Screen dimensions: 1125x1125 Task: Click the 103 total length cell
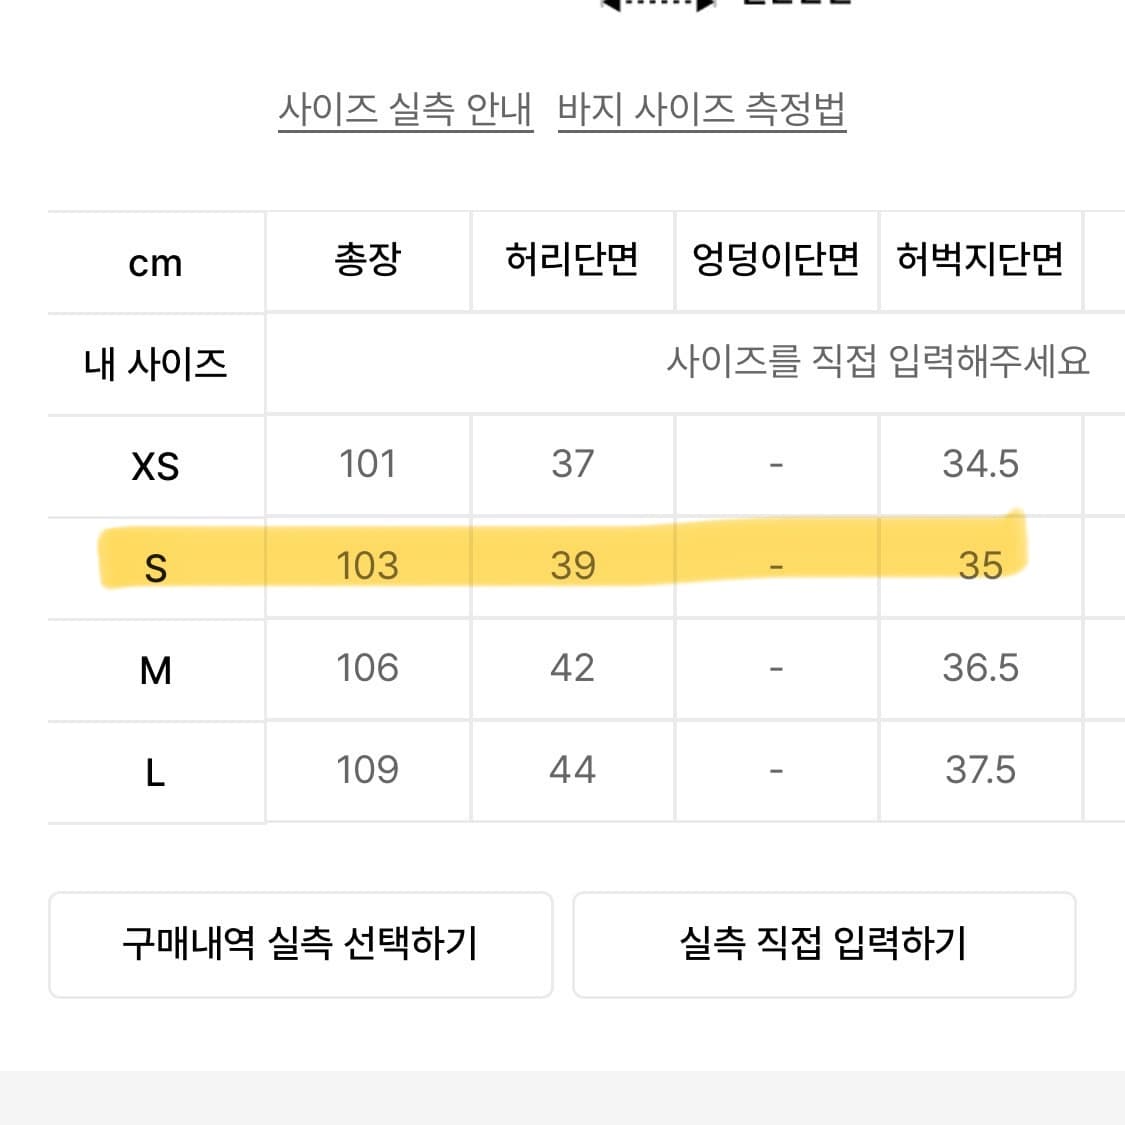pyautogui.click(x=367, y=566)
